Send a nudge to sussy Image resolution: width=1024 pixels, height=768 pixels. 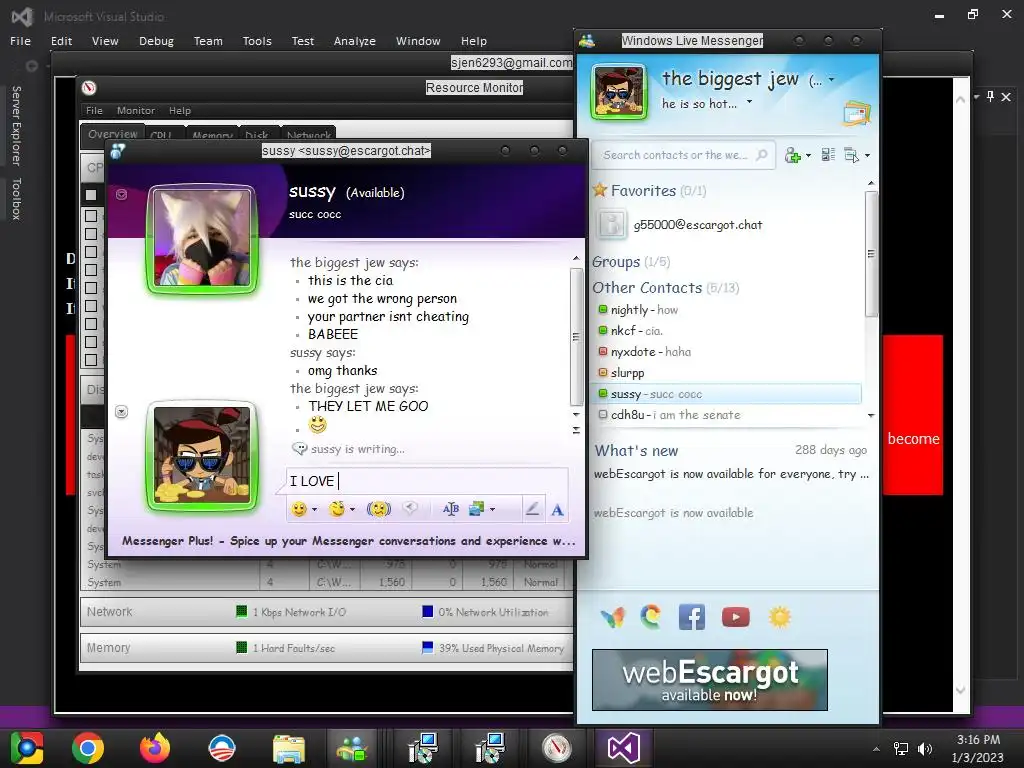point(379,509)
